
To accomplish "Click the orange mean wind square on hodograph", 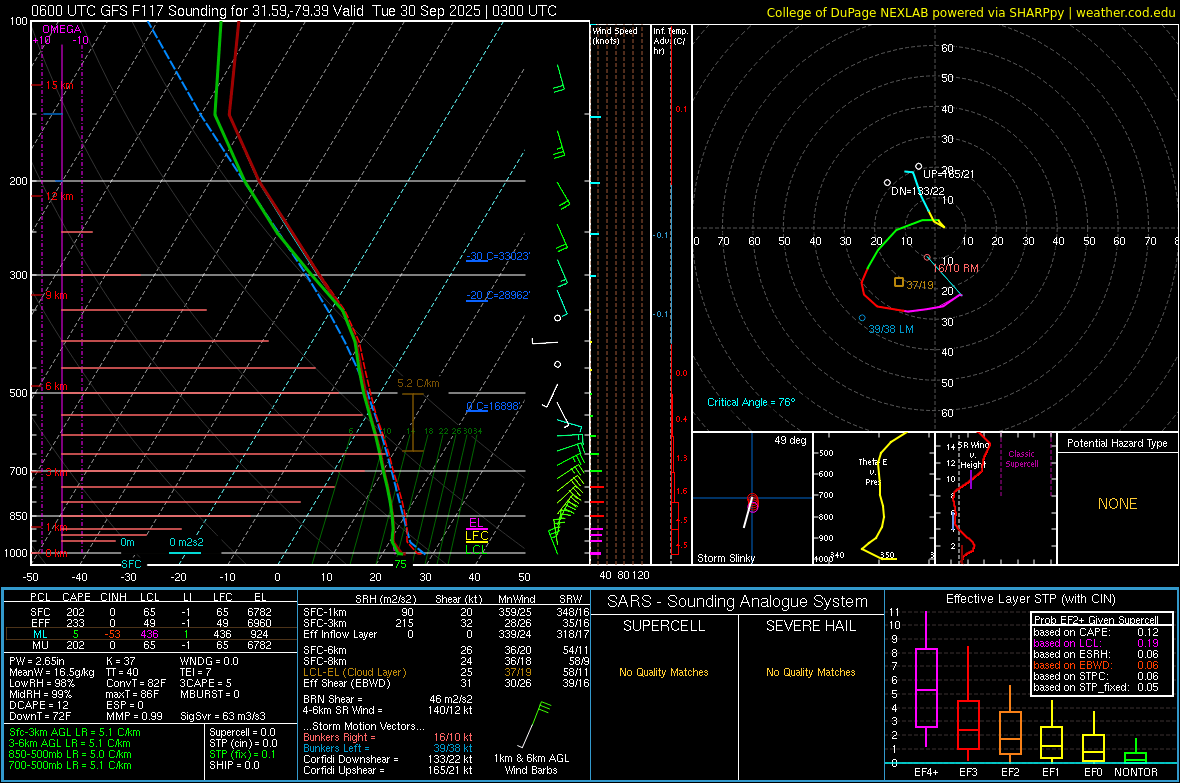I will point(899,282).
